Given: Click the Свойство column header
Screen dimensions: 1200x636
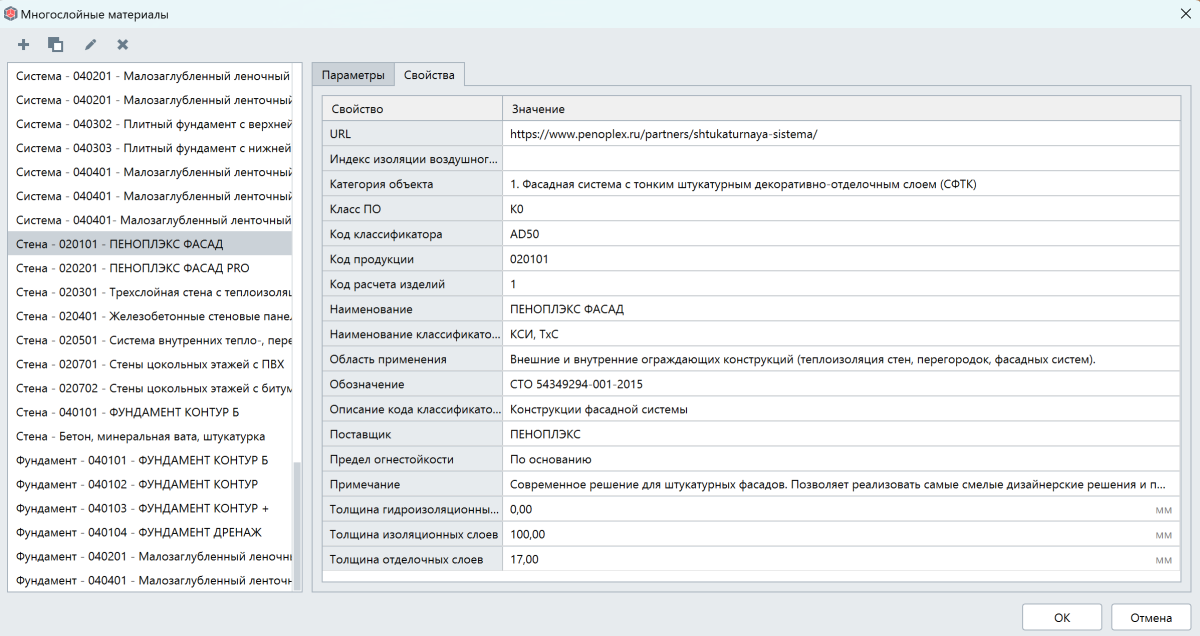Looking at the screenshot, I should point(411,108).
